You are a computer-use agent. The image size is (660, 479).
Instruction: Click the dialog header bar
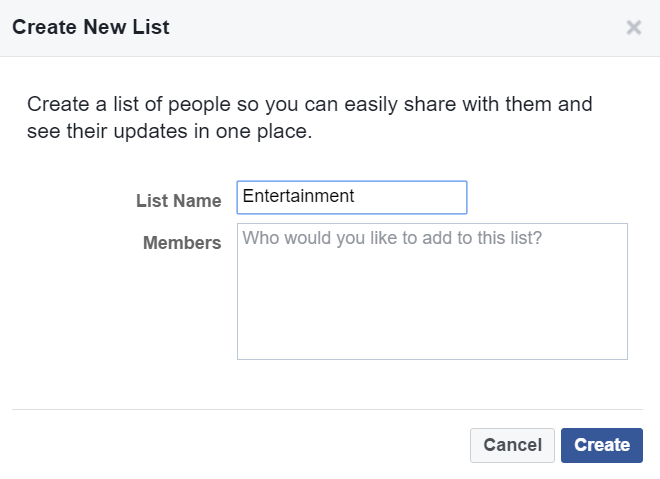[x=330, y=28]
